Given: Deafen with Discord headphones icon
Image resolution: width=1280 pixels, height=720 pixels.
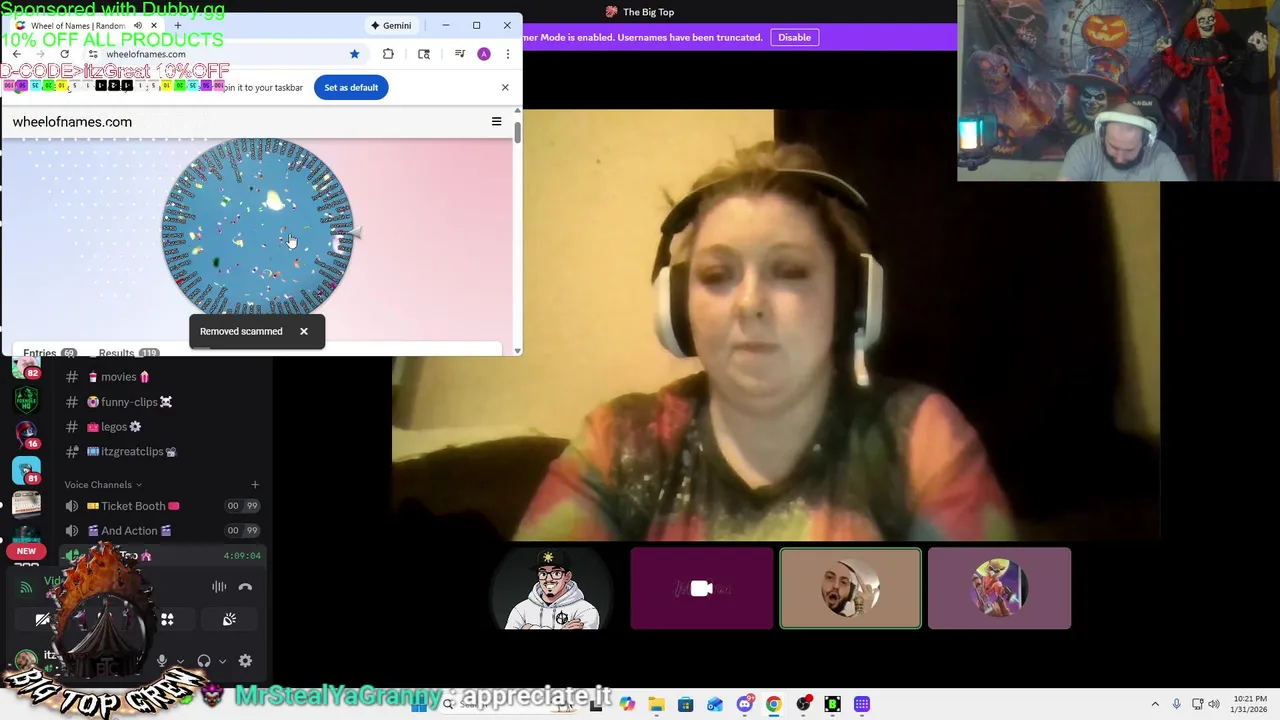Looking at the screenshot, I should tap(204, 661).
